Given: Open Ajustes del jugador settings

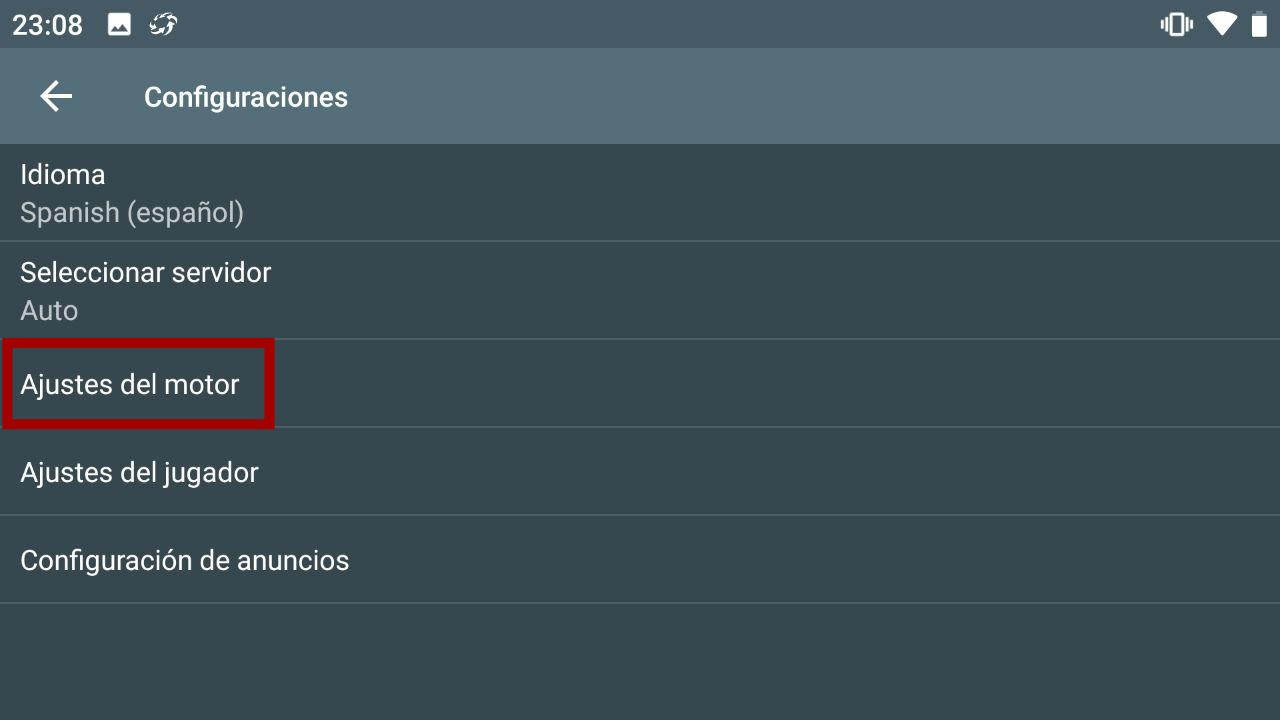Looking at the screenshot, I should coord(140,473).
